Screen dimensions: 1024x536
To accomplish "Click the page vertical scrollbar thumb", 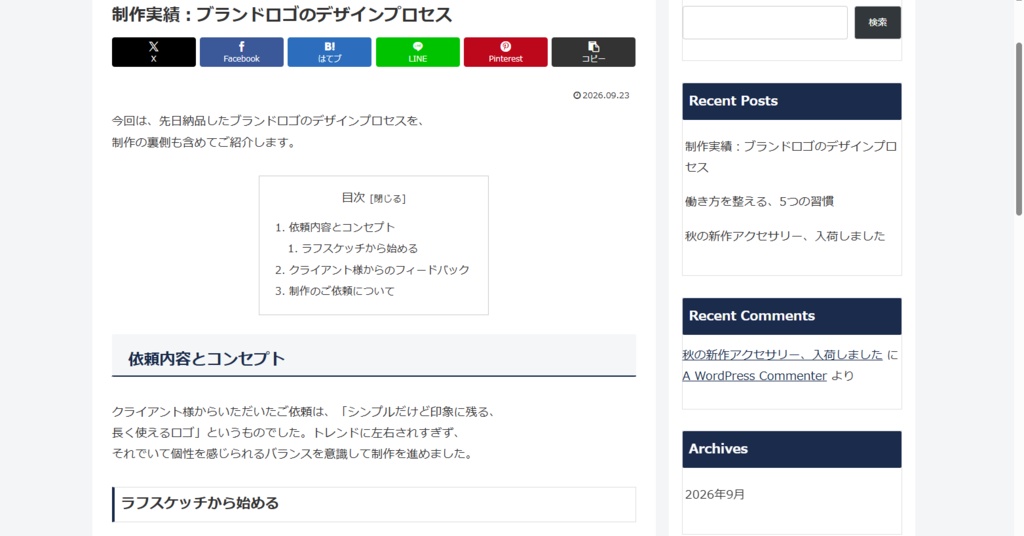I will [x=1018, y=129].
